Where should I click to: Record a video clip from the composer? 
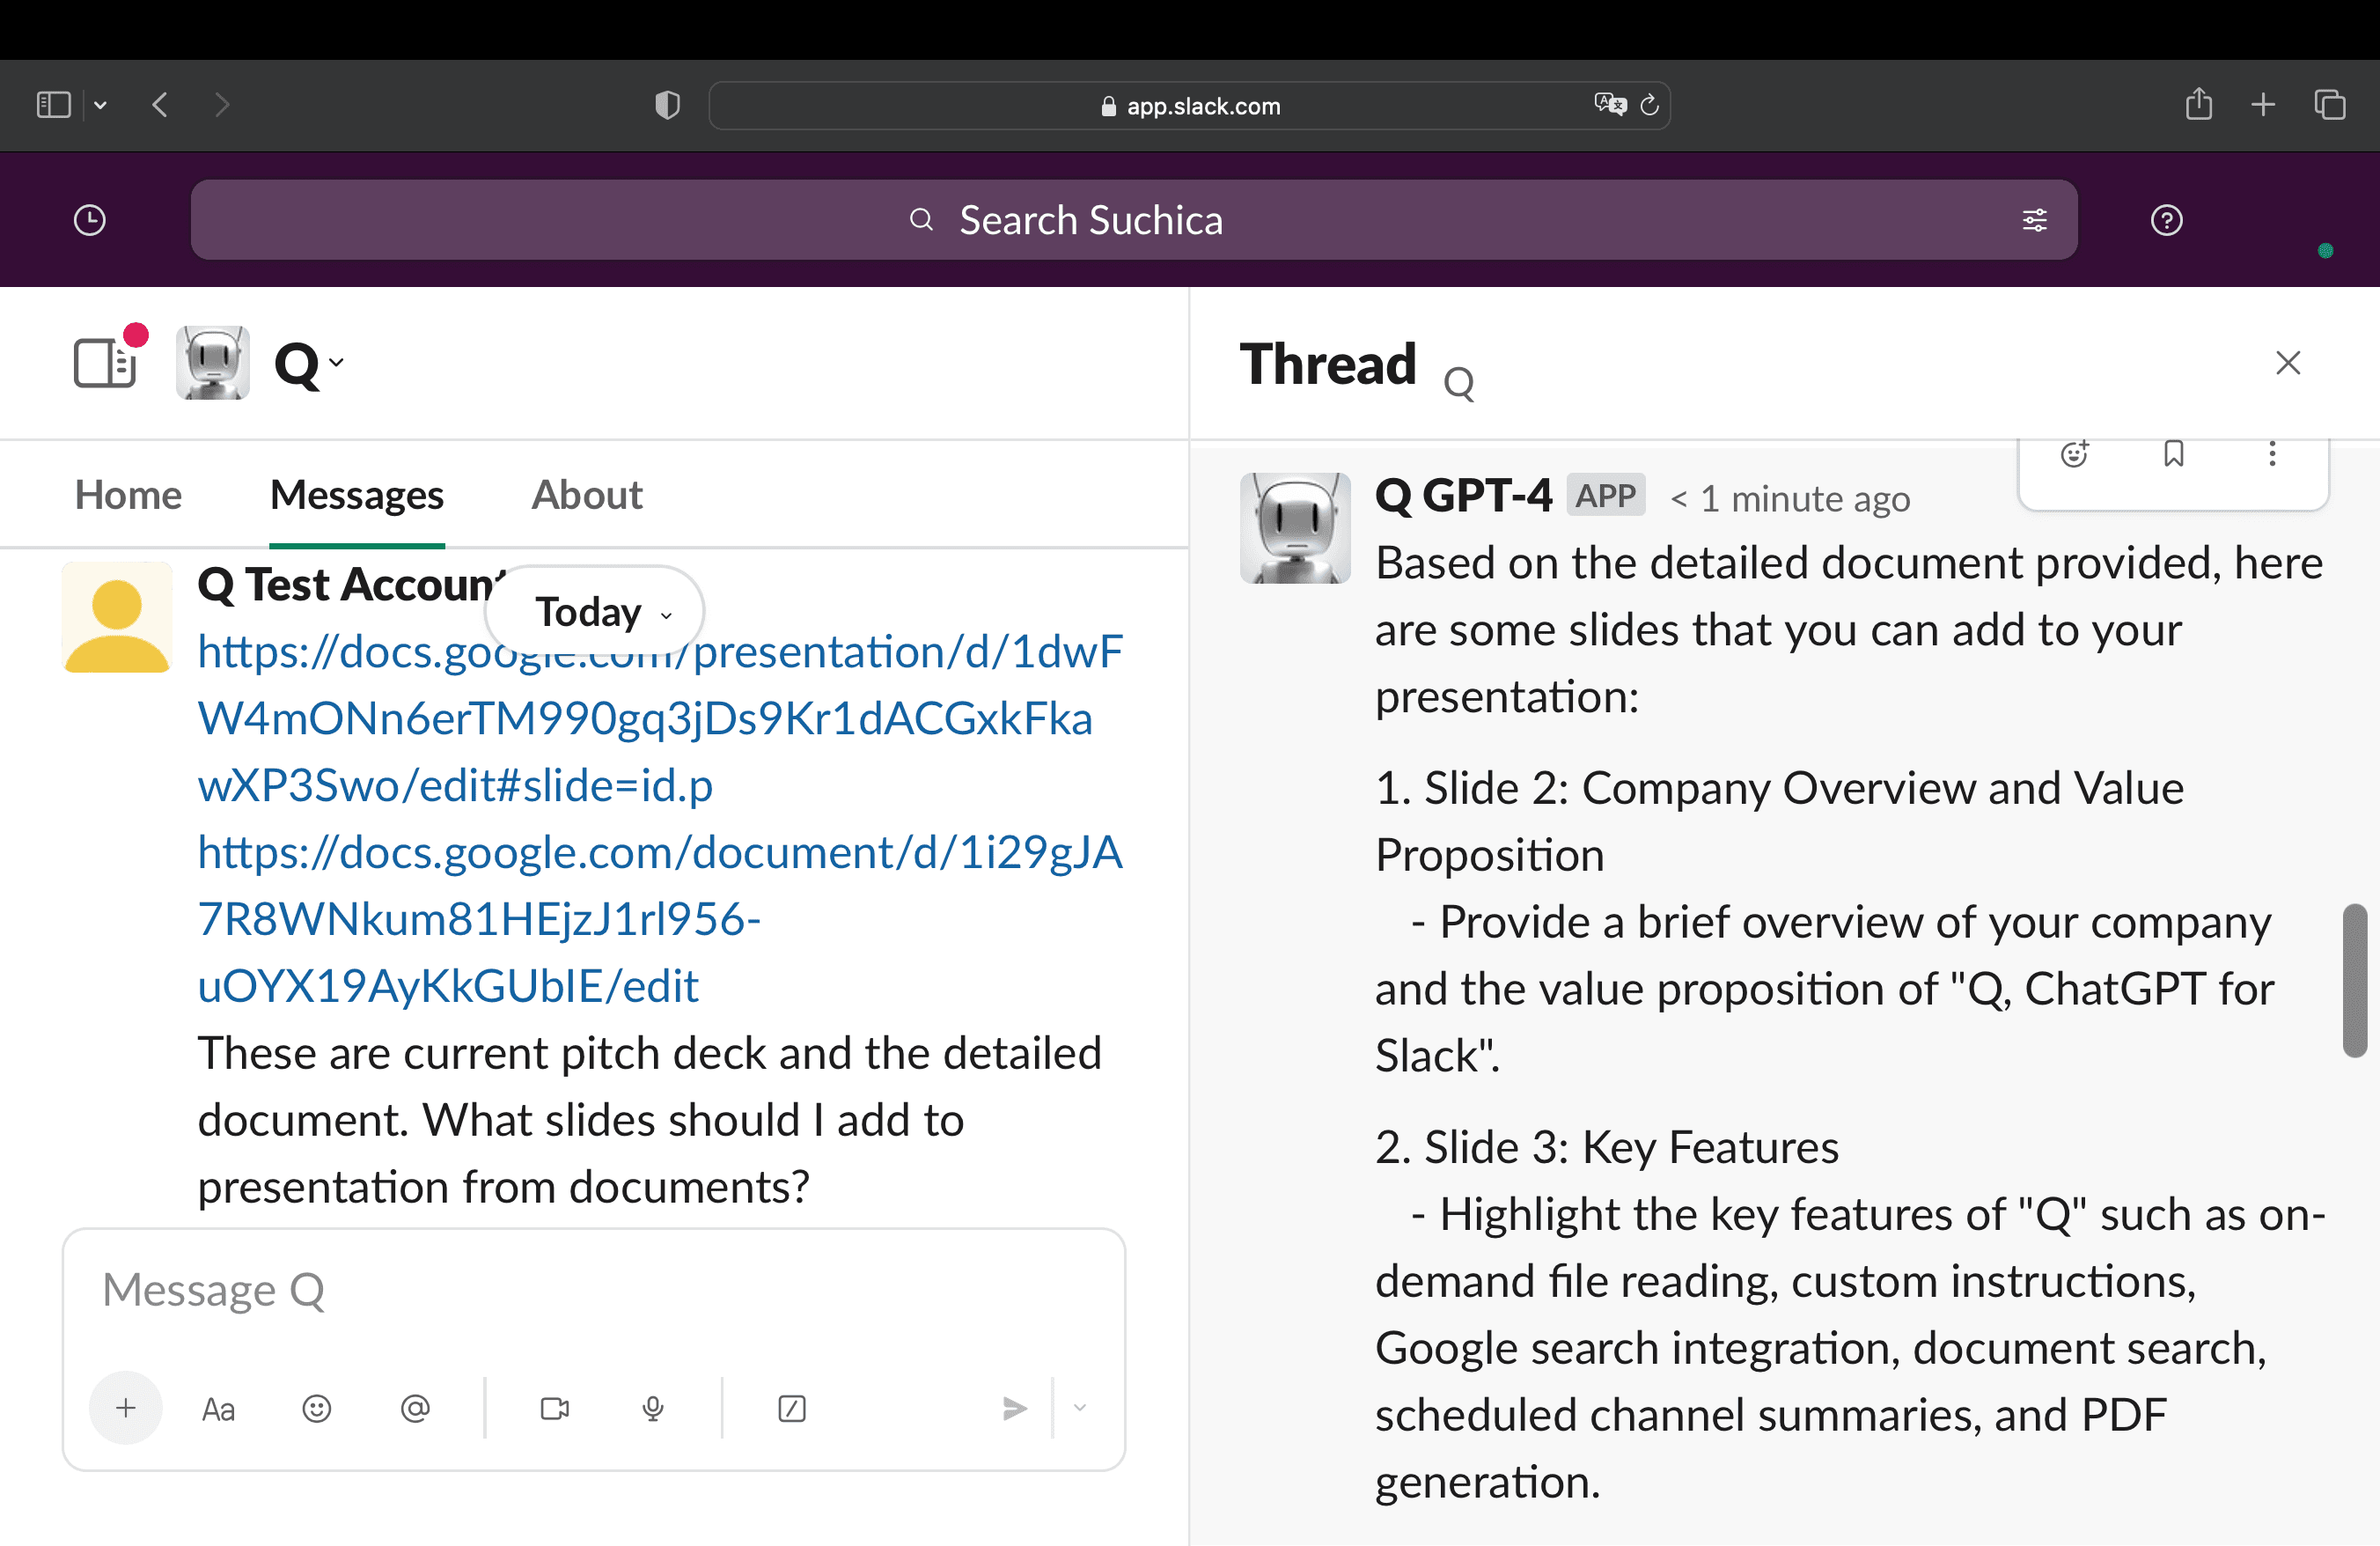pos(555,1409)
